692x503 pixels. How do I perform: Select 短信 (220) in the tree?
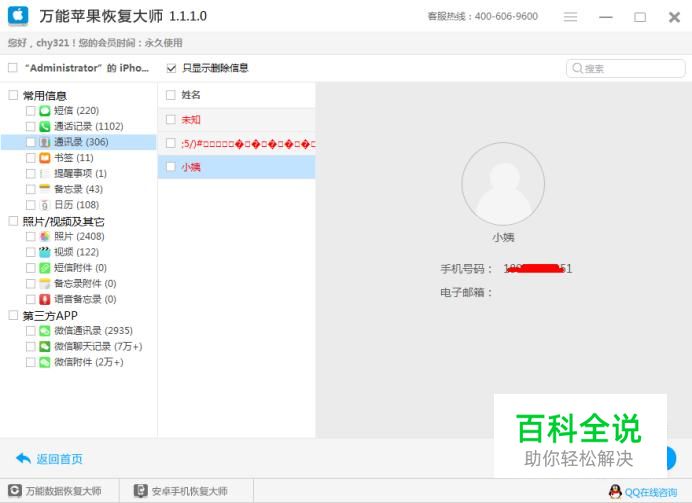[x=76, y=110]
